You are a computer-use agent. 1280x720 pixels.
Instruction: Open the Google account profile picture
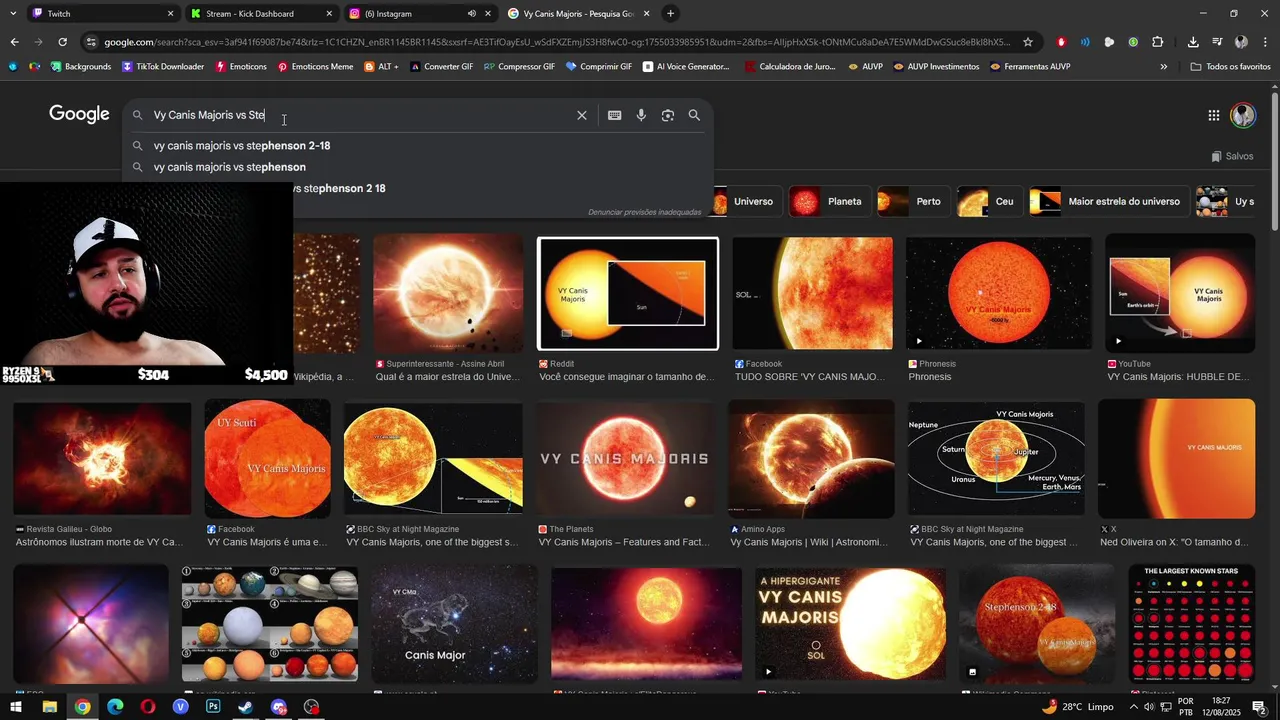(1243, 115)
